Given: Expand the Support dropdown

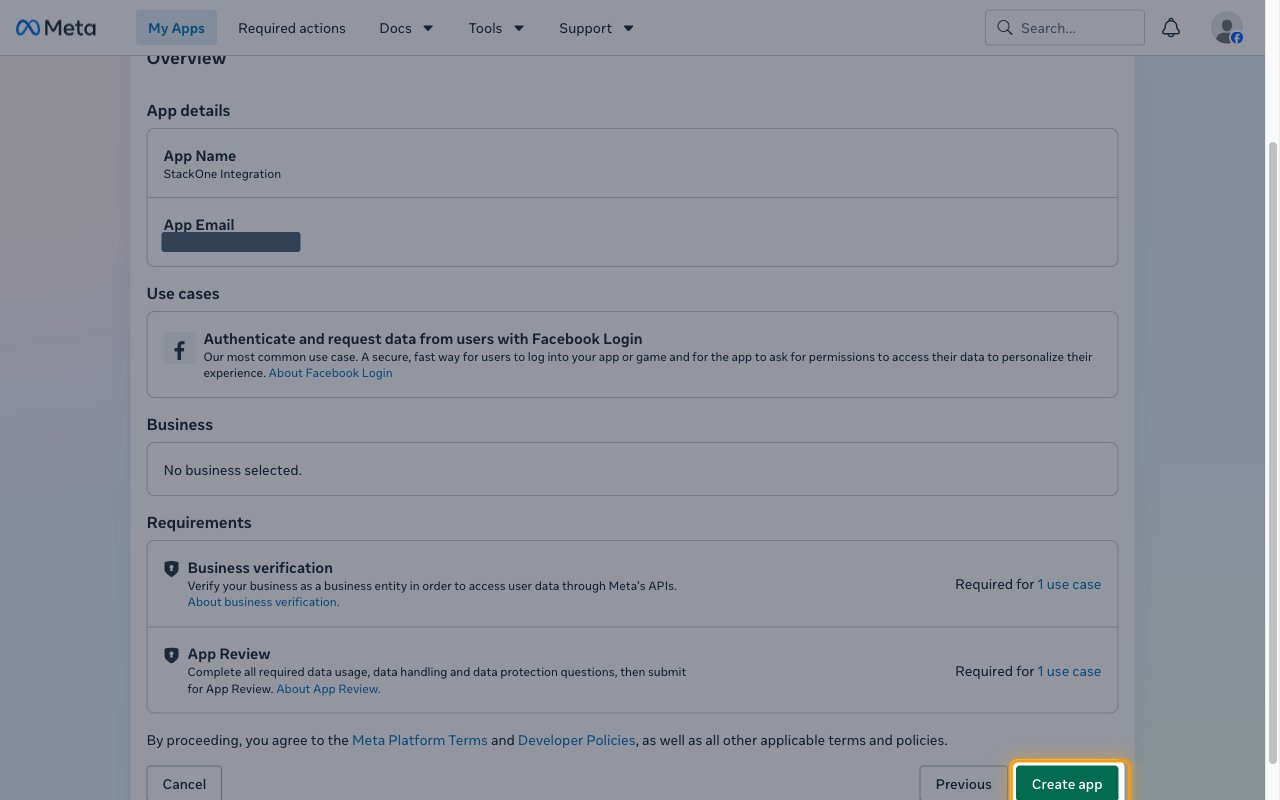Looking at the screenshot, I should [596, 28].
